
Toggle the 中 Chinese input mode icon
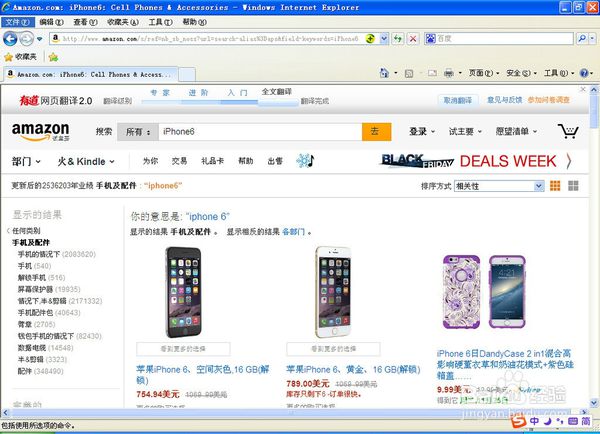click(534, 421)
